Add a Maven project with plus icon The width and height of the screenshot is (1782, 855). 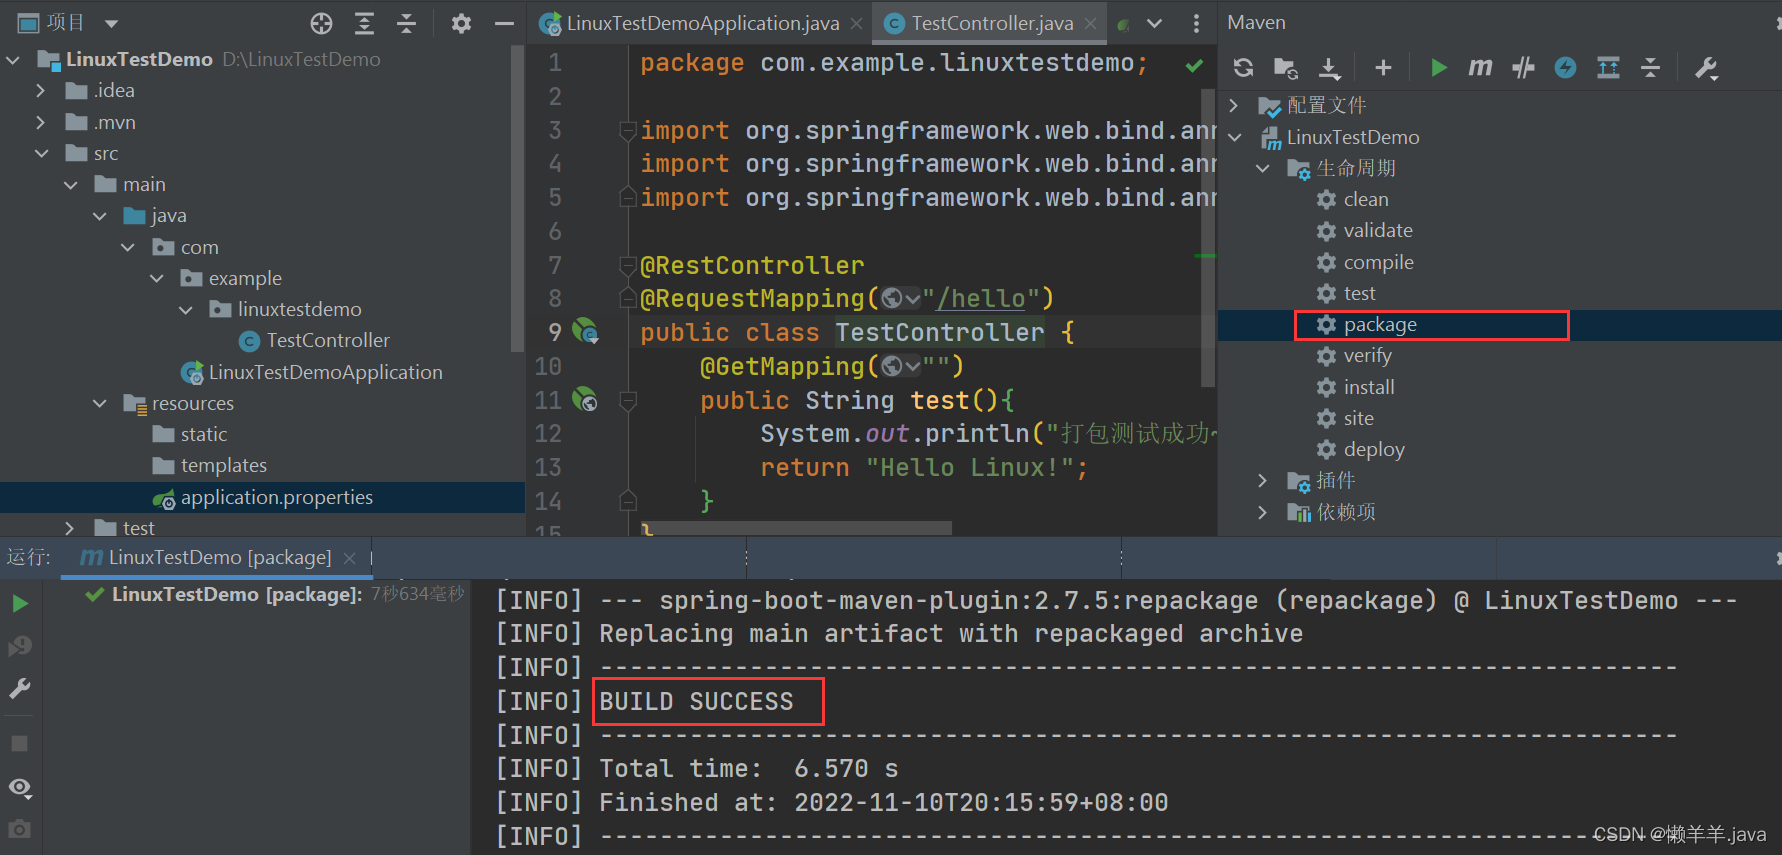1383,67
